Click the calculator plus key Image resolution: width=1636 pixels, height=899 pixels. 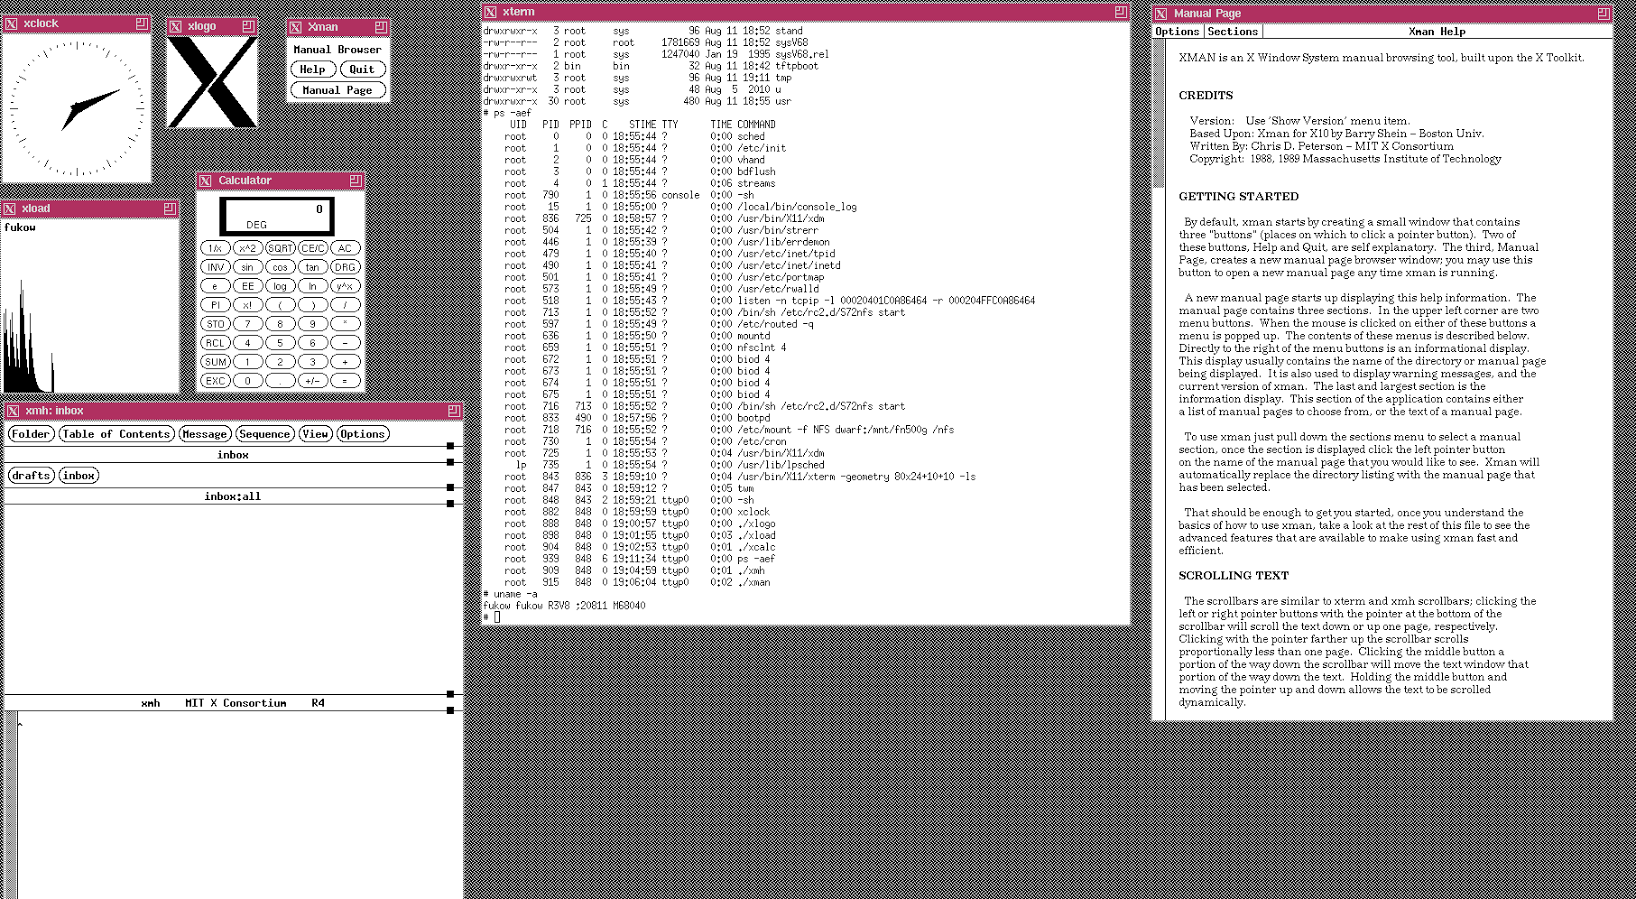[345, 362]
